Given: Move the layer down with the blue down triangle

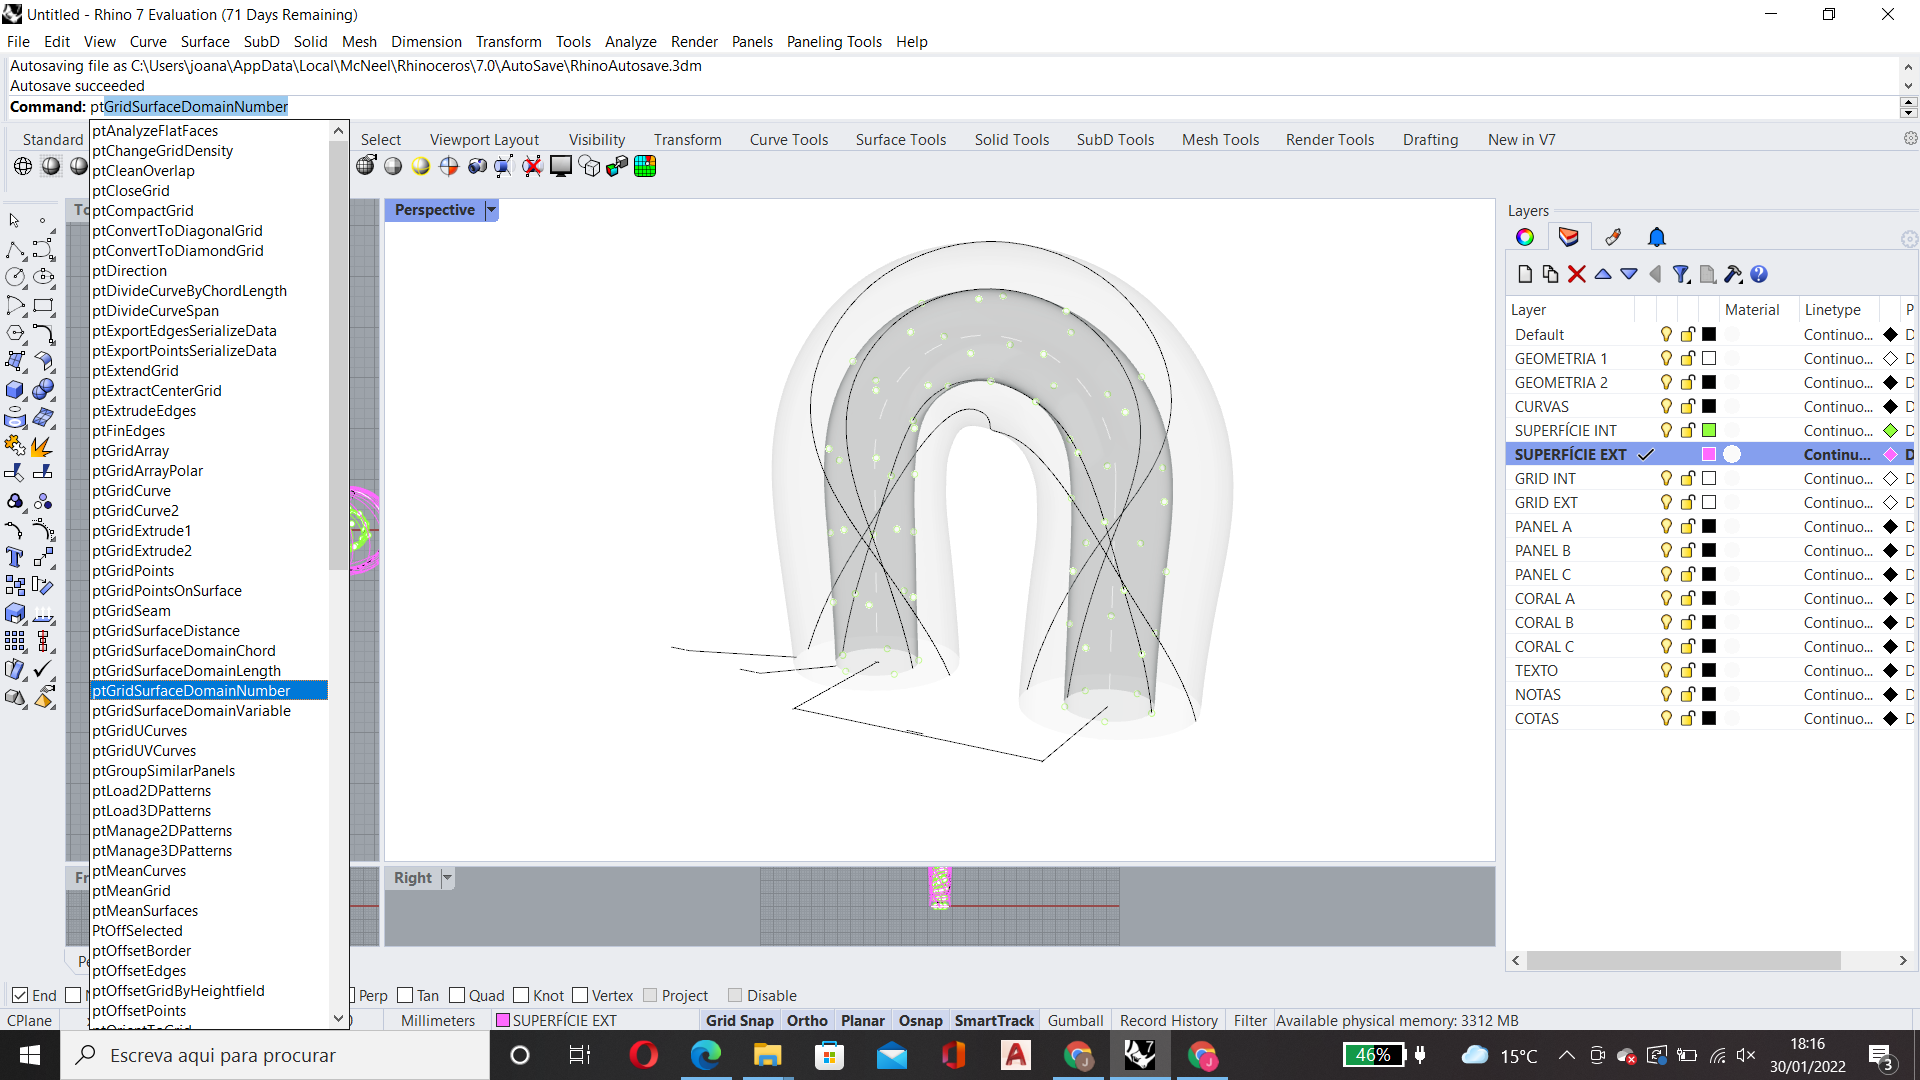Looking at the screenshot, I should click(x=1629, y=274).
